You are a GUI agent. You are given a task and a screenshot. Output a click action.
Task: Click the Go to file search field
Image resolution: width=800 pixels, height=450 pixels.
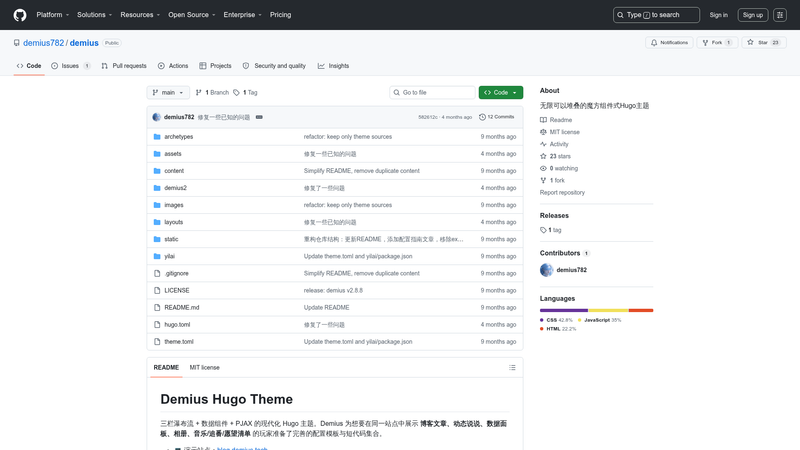432,92
